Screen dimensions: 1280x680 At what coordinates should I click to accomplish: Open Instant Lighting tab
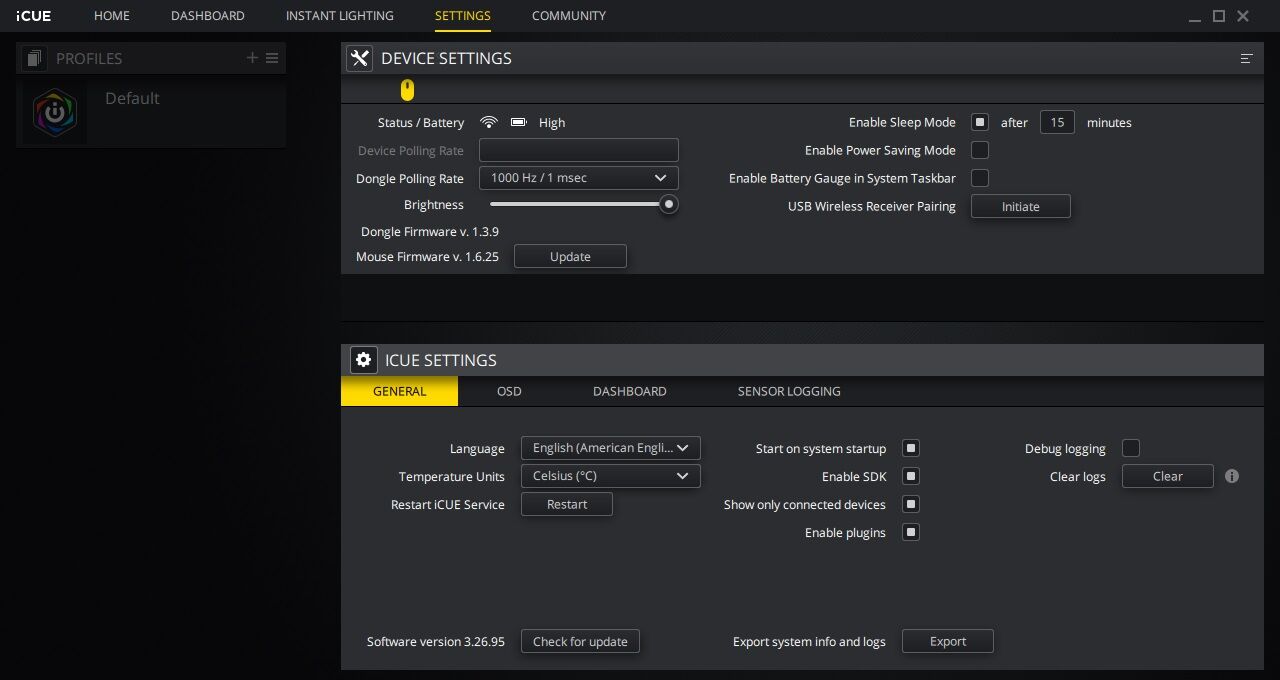point(340,16)
